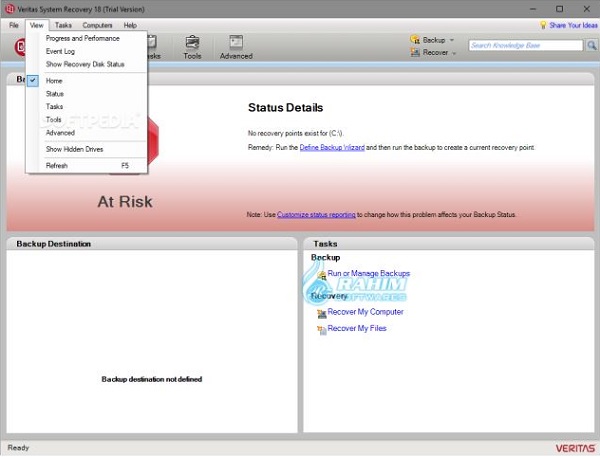Expand the Recover dropdown arrow
This screenshot has height=457, width=600.
[x=454, y=53]
